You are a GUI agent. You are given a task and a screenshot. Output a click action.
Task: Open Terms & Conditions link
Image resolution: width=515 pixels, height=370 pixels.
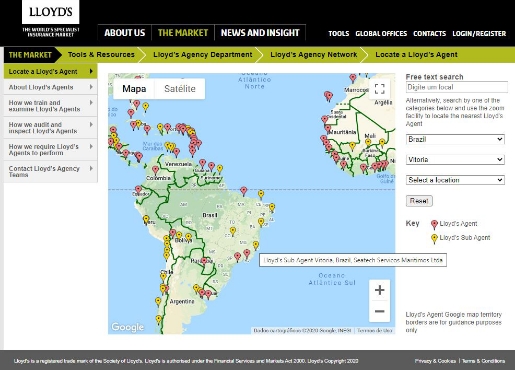[483, 361]
